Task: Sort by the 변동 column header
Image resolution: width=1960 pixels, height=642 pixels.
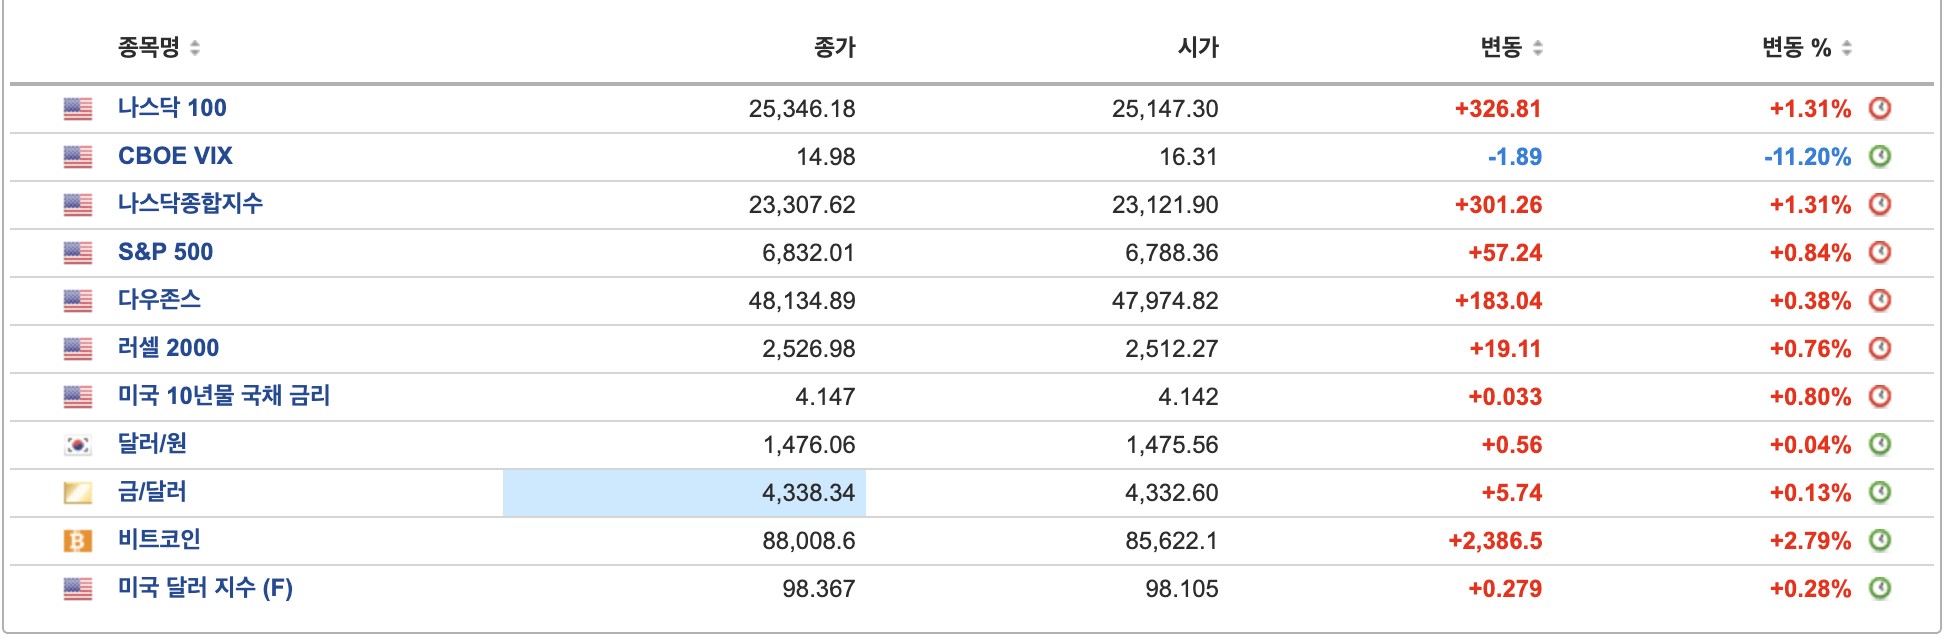Action: tap(1511, 47)
